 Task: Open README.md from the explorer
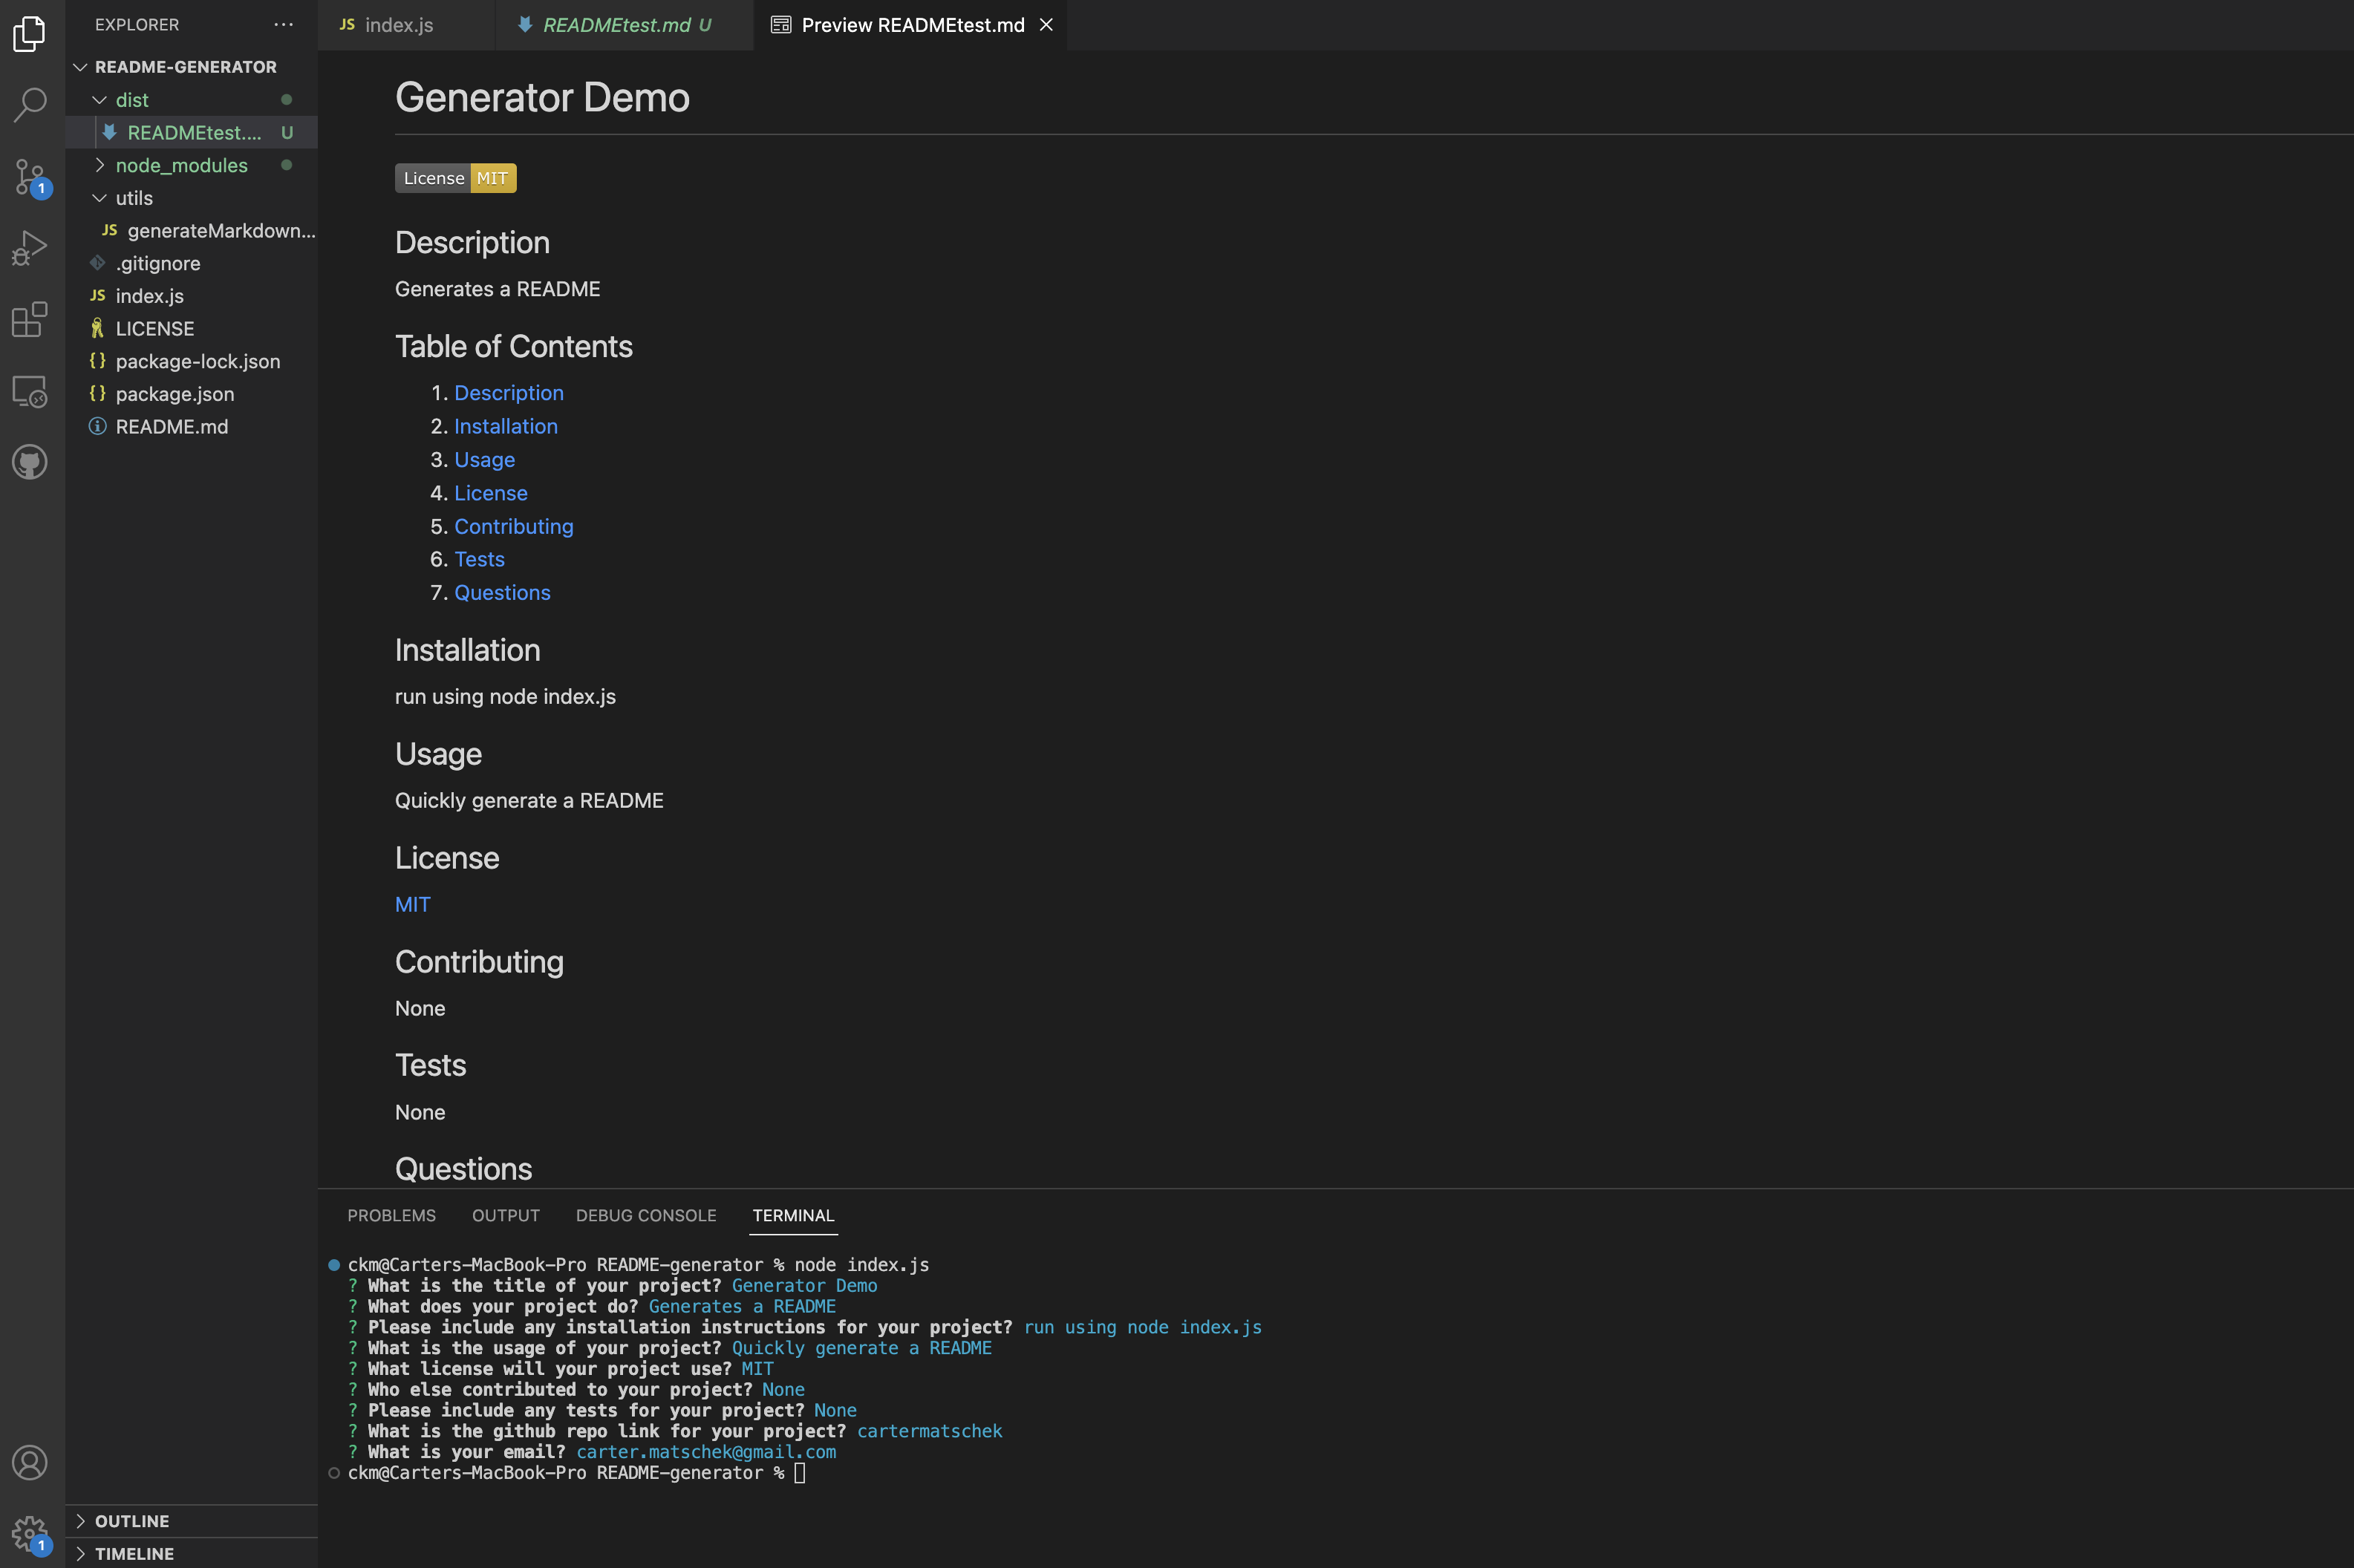point(172,426)
